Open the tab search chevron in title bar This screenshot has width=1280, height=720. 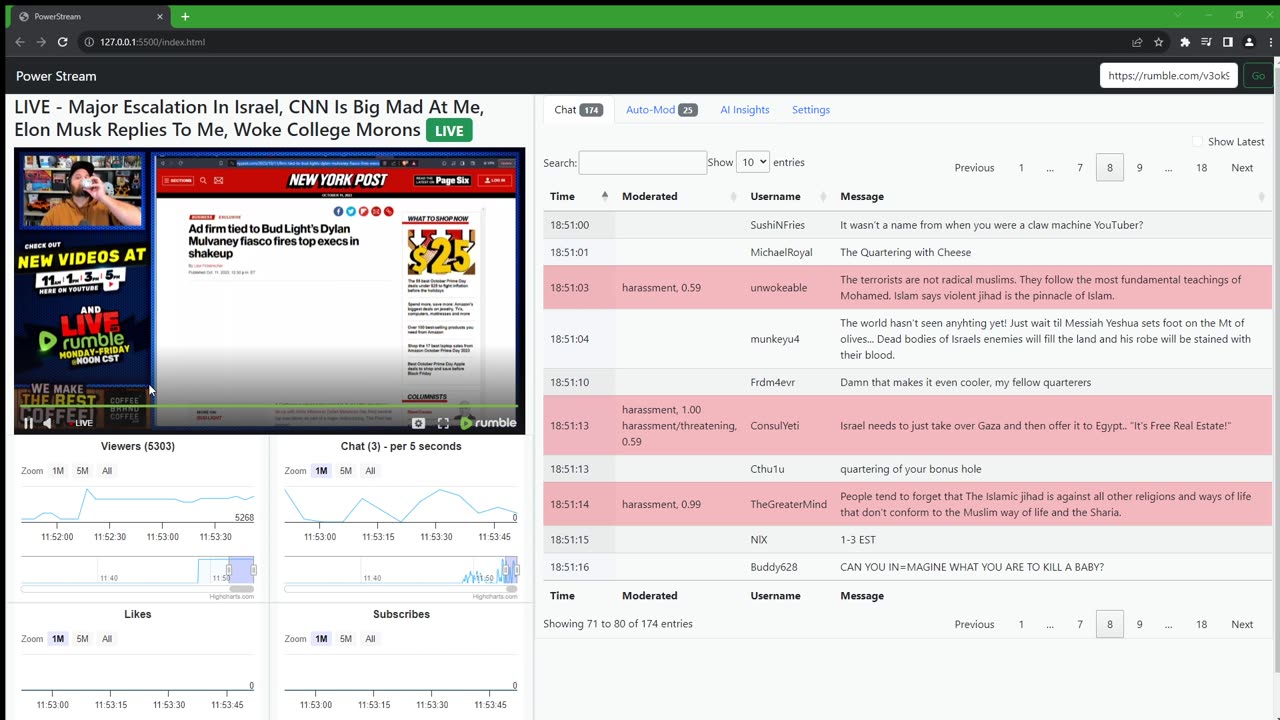1177,15
